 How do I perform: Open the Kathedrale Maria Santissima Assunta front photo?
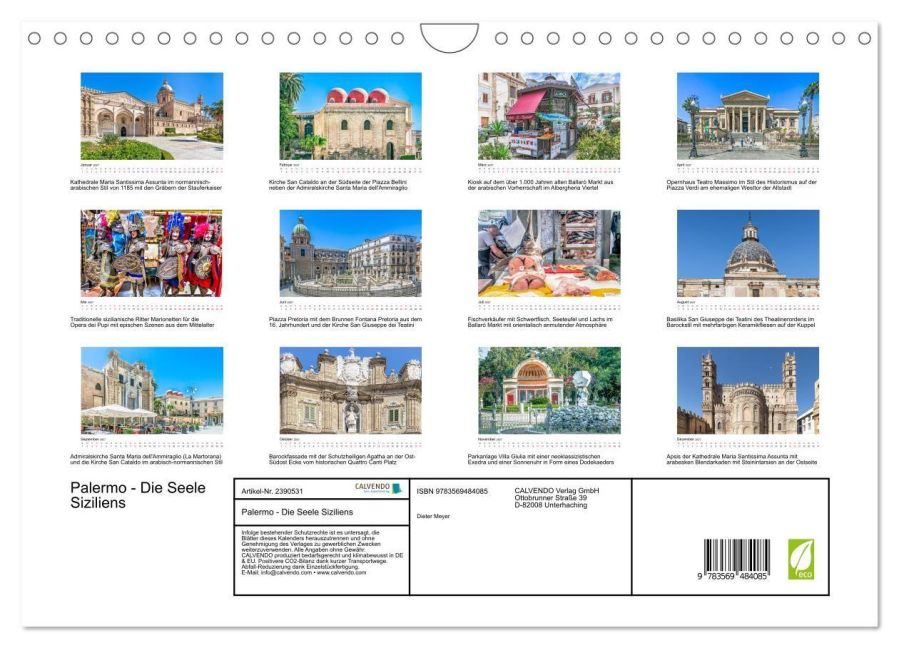click(x=152, y=116)
